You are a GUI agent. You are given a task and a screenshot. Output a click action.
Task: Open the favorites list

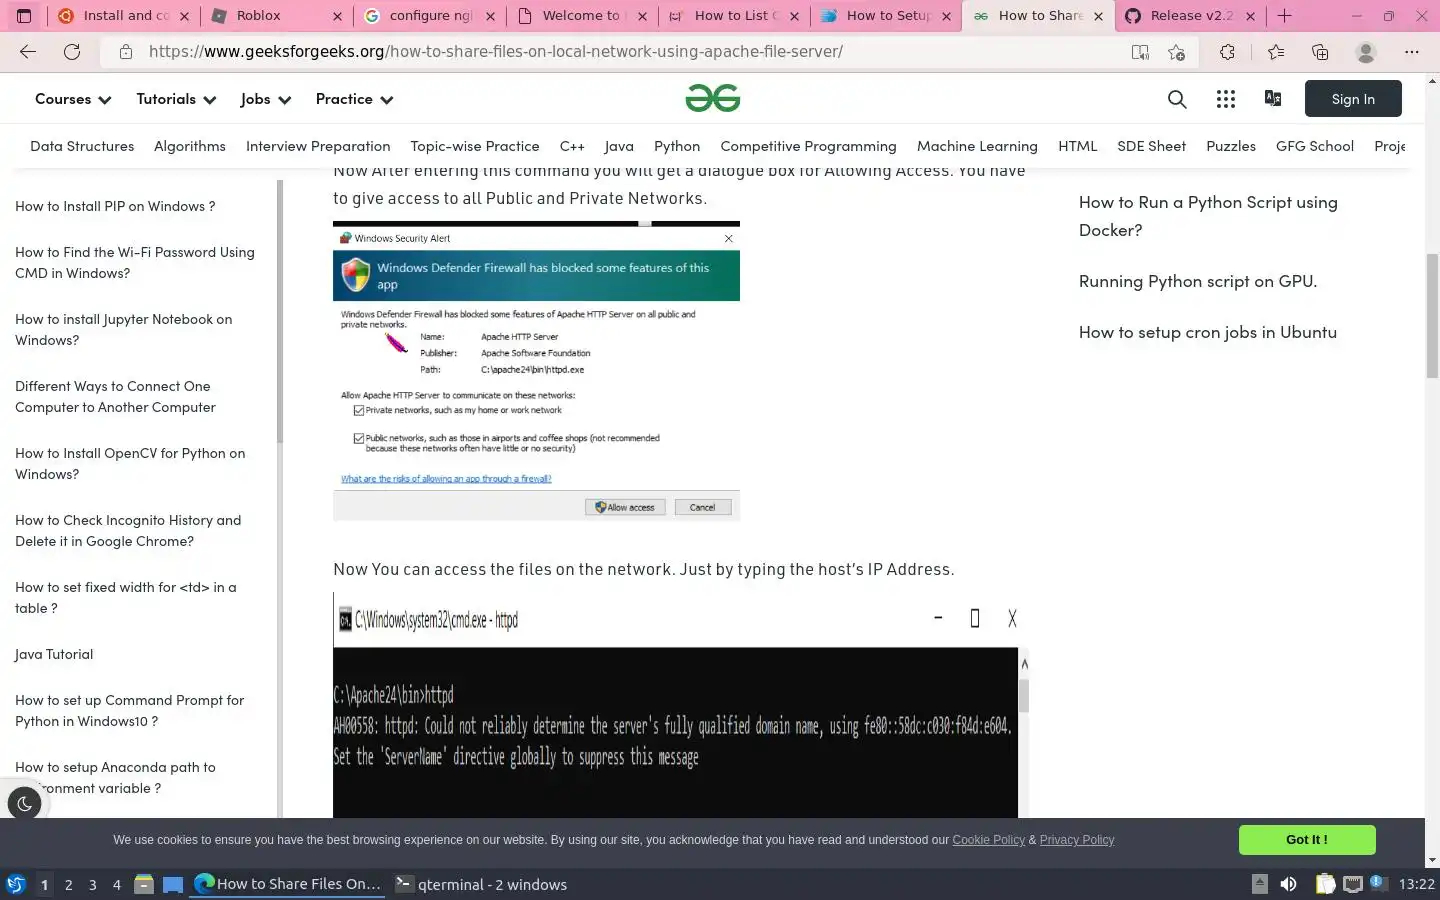pos(1276,52)
